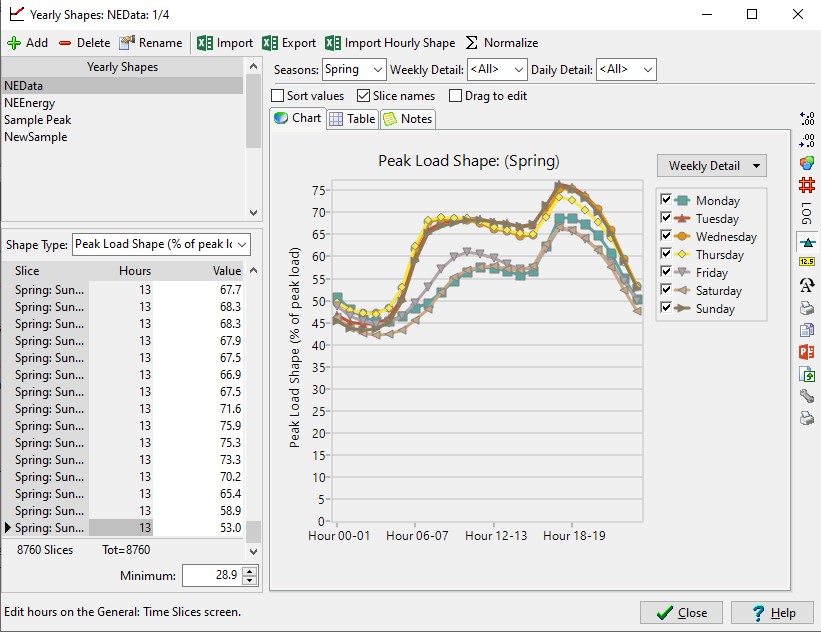Open the Shape Type dropdown
Viewport: 821px width, 632px height.
pyautogui.click(x=161, y=245)
